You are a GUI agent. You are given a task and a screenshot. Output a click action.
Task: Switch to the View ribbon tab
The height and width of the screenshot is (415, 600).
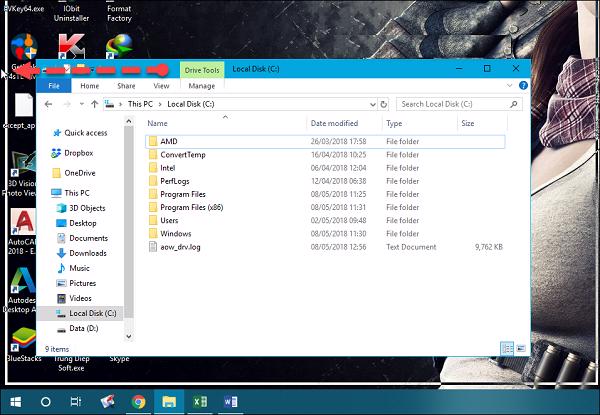[x=158, y=86]
